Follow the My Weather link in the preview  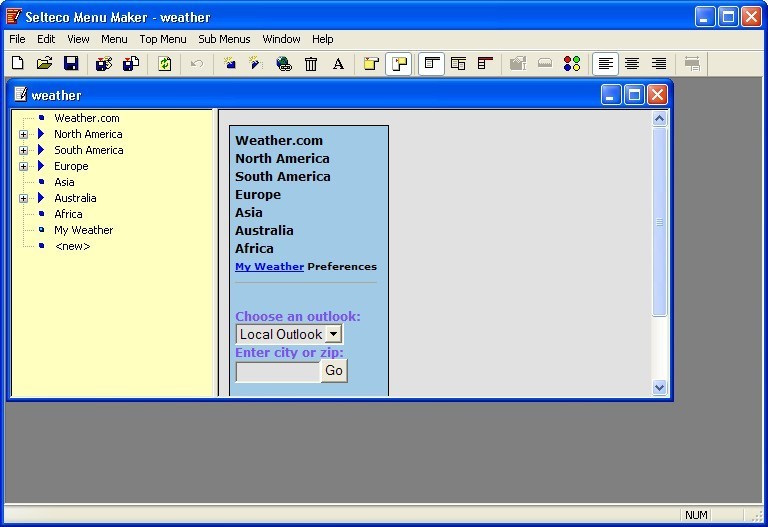[x=269, y=267]
